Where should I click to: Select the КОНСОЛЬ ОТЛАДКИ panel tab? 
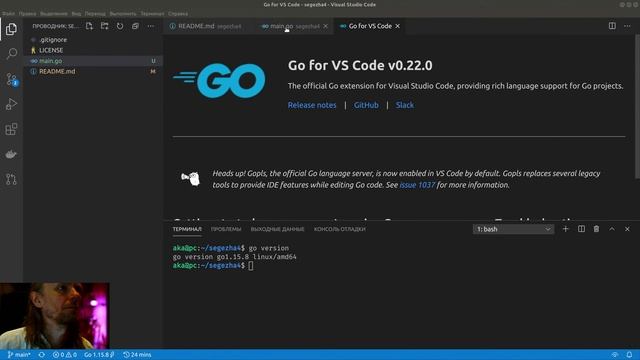[x=340, y=229]
